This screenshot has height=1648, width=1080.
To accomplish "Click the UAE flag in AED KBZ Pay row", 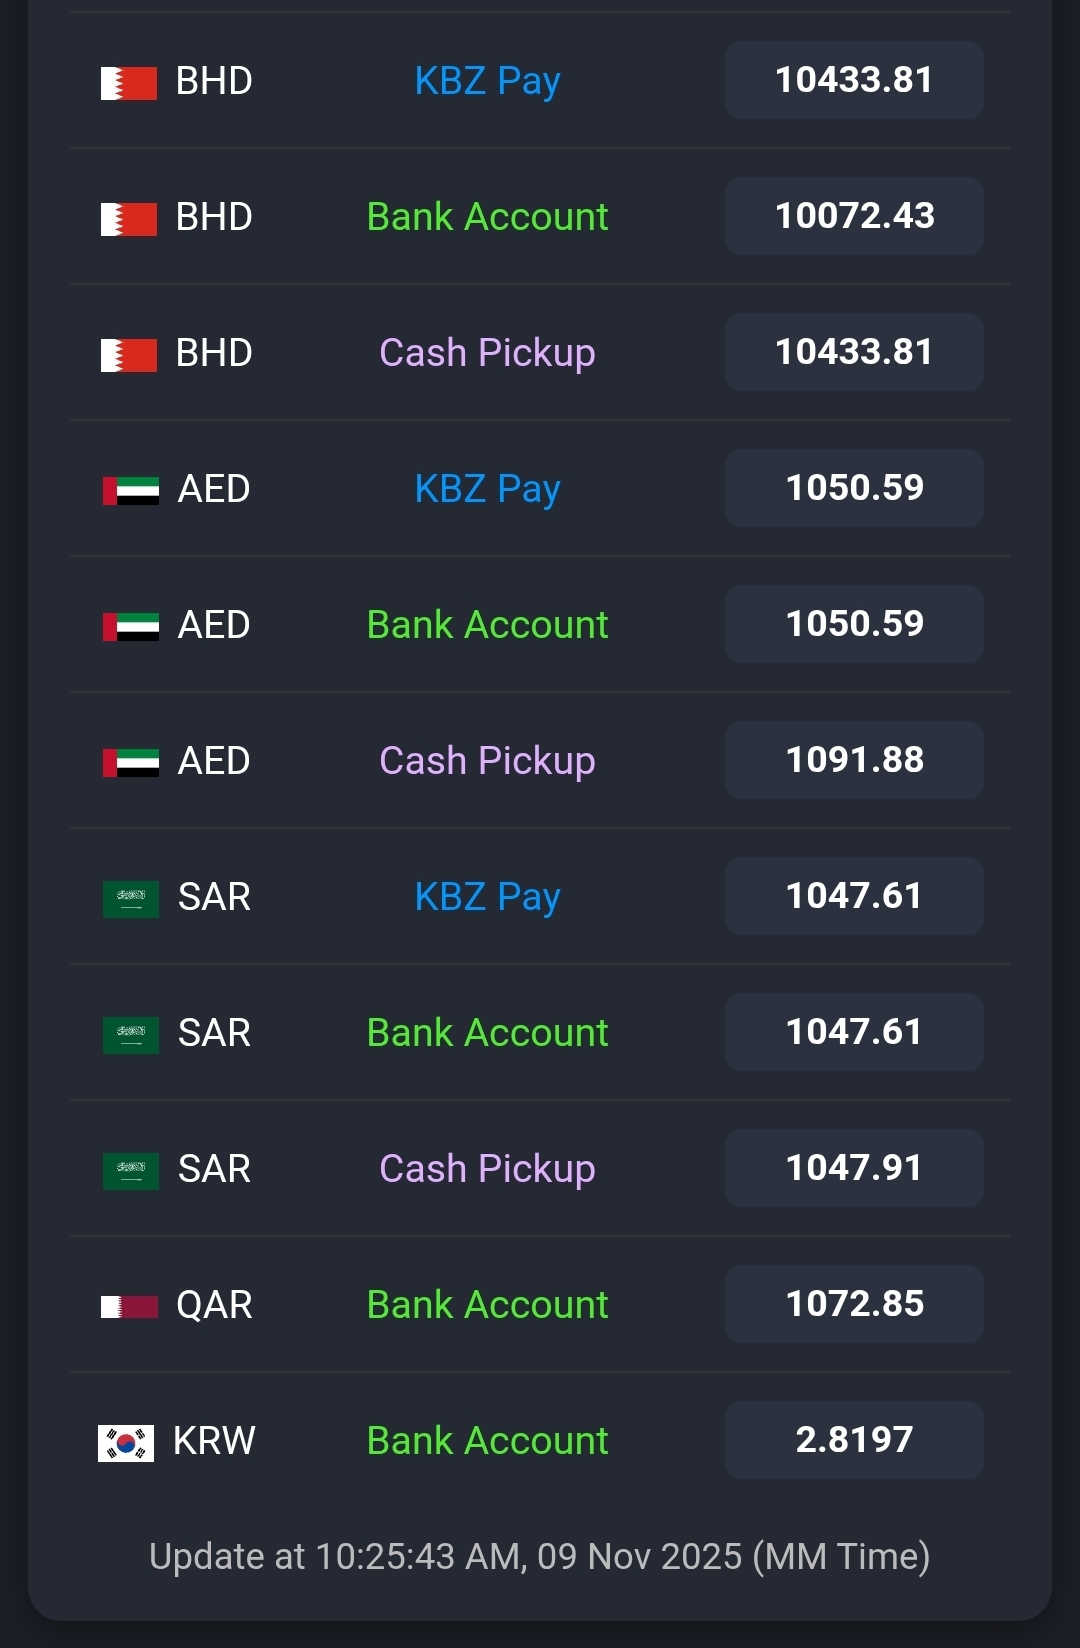I will (131, 491).
